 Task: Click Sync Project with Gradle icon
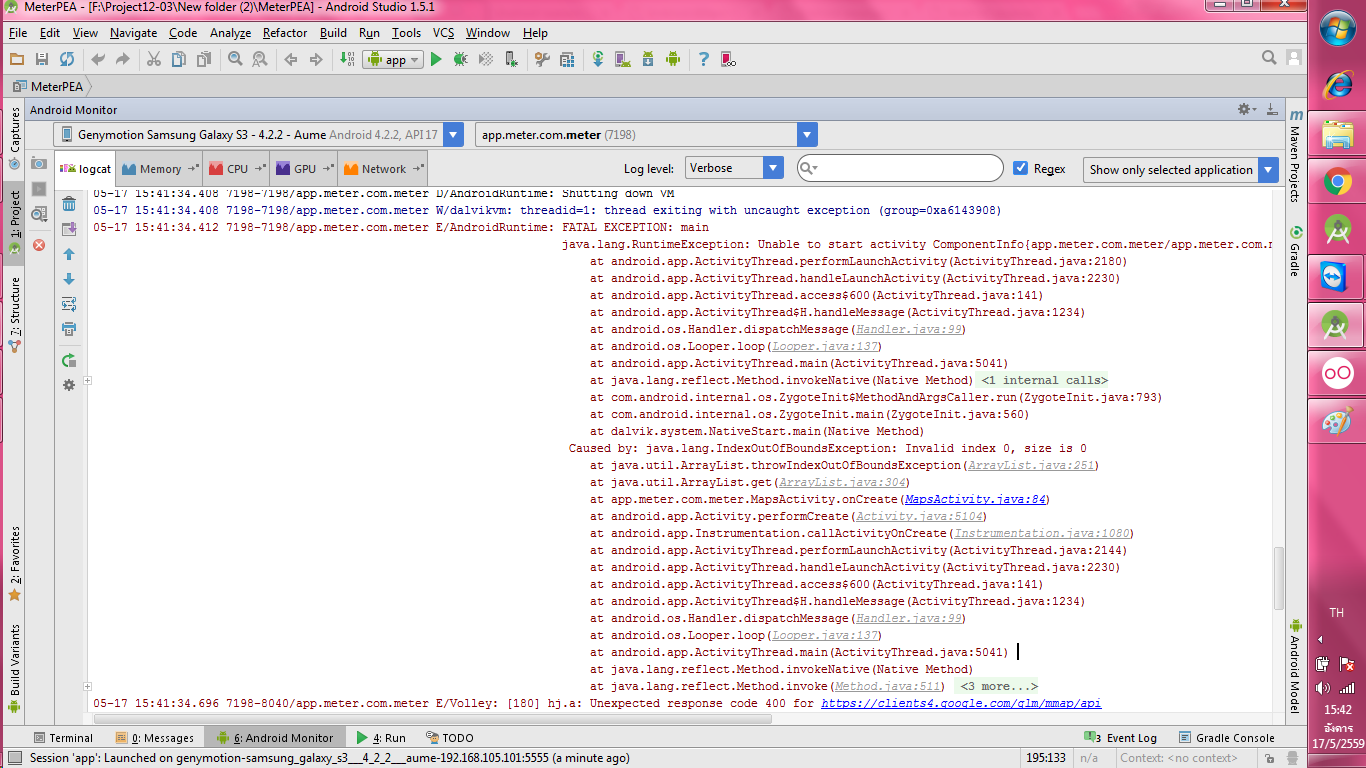tap(598, 60)
